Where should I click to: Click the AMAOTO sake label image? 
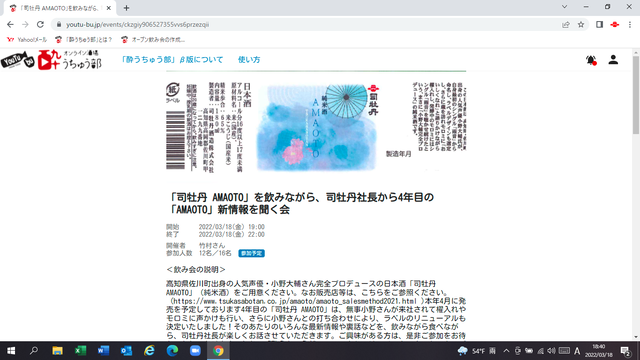pos(316,127)
